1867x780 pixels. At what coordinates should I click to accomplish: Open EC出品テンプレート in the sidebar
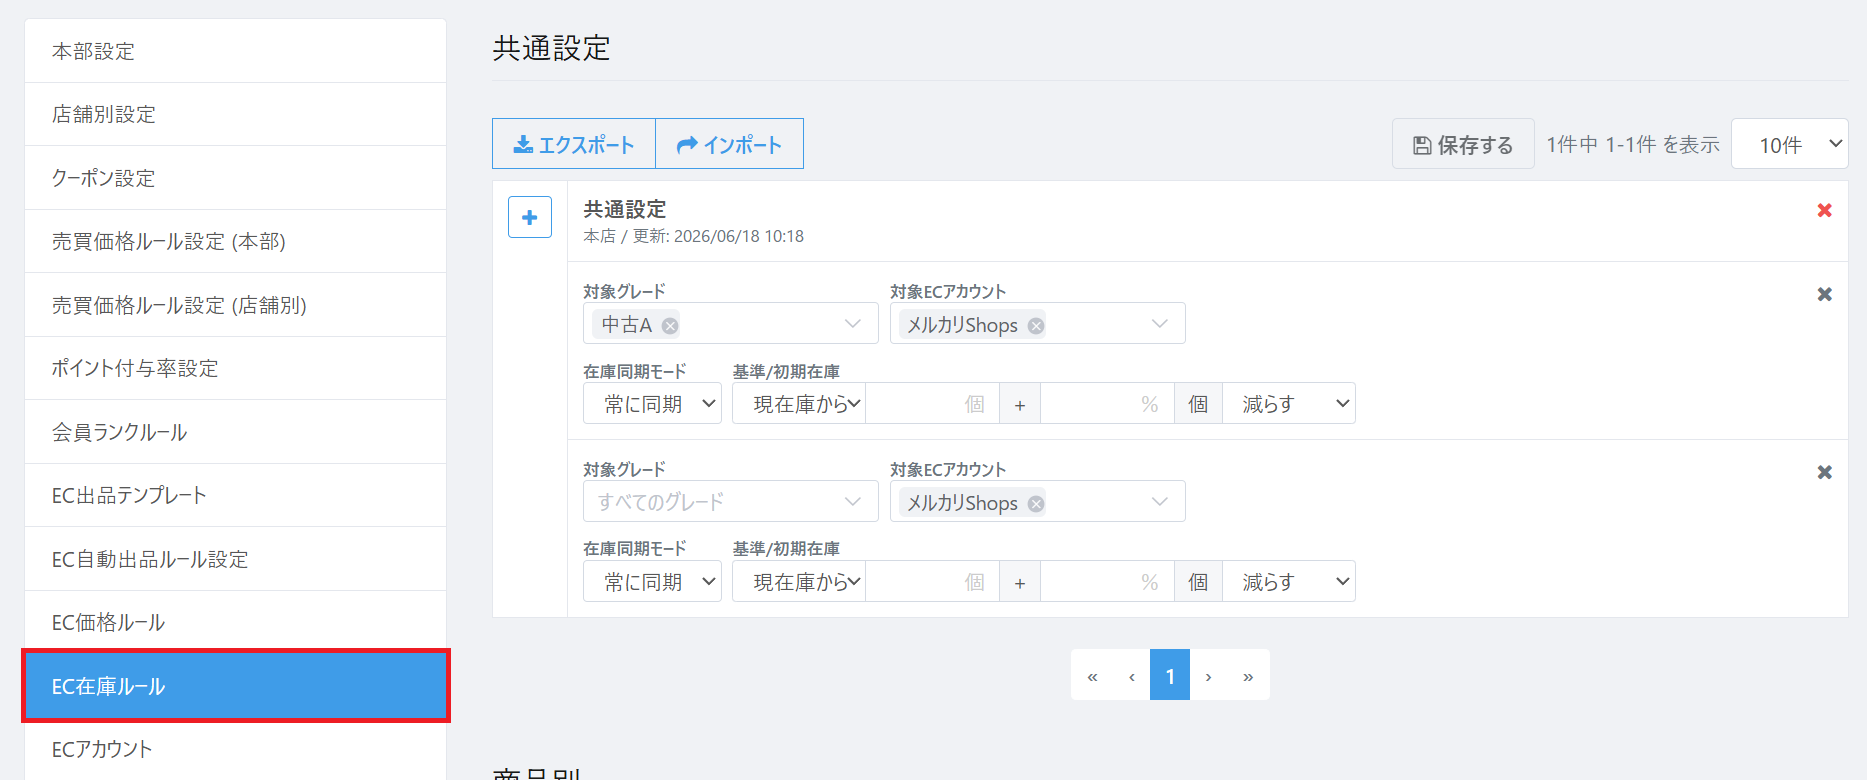(x=235, y=495)
